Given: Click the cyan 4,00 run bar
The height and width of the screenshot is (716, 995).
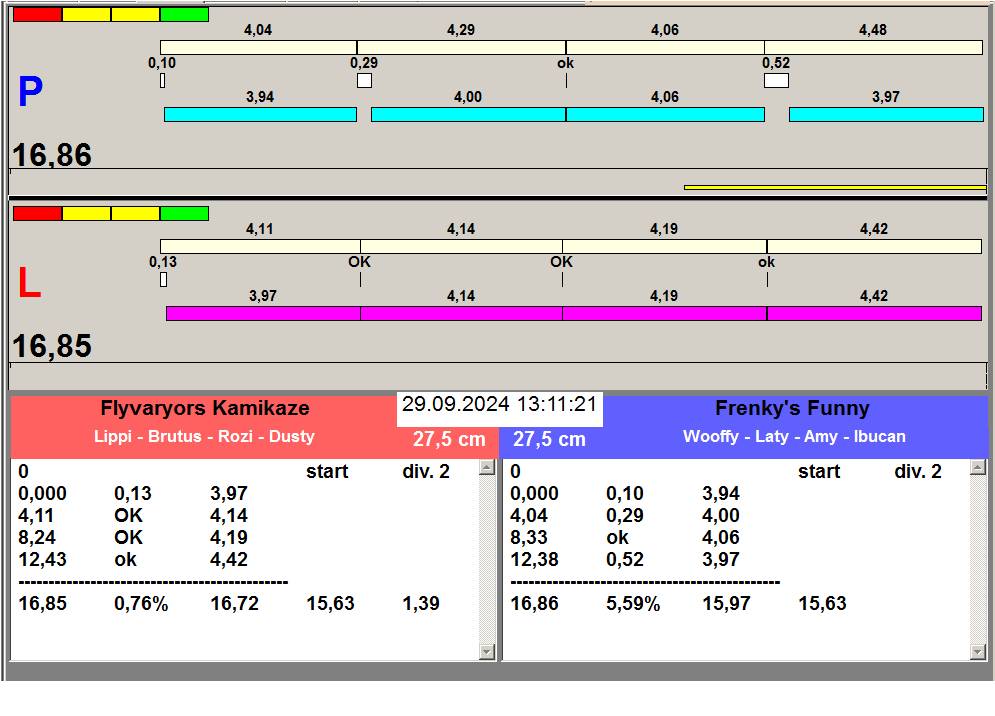Looking at the screenshot, I should click(x=468, y=114).
